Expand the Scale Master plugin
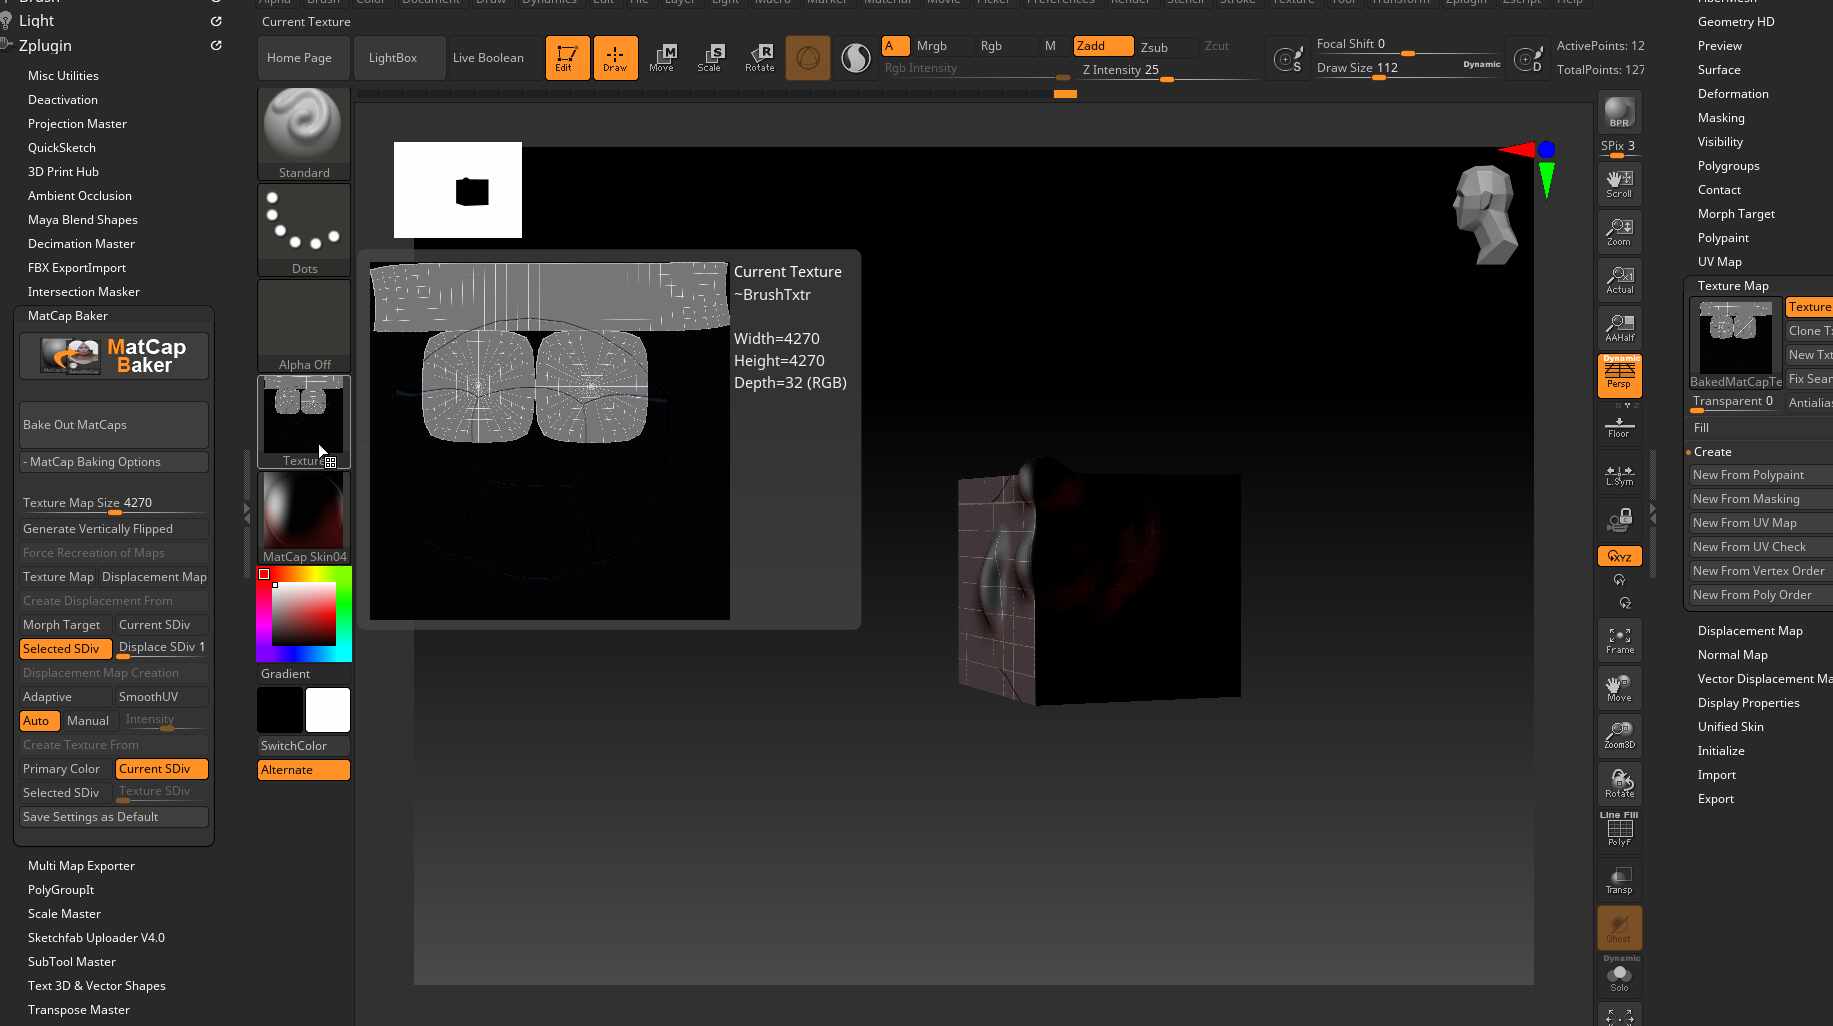The height and width of the screenshot is (1026, 1833). point(64,914)
